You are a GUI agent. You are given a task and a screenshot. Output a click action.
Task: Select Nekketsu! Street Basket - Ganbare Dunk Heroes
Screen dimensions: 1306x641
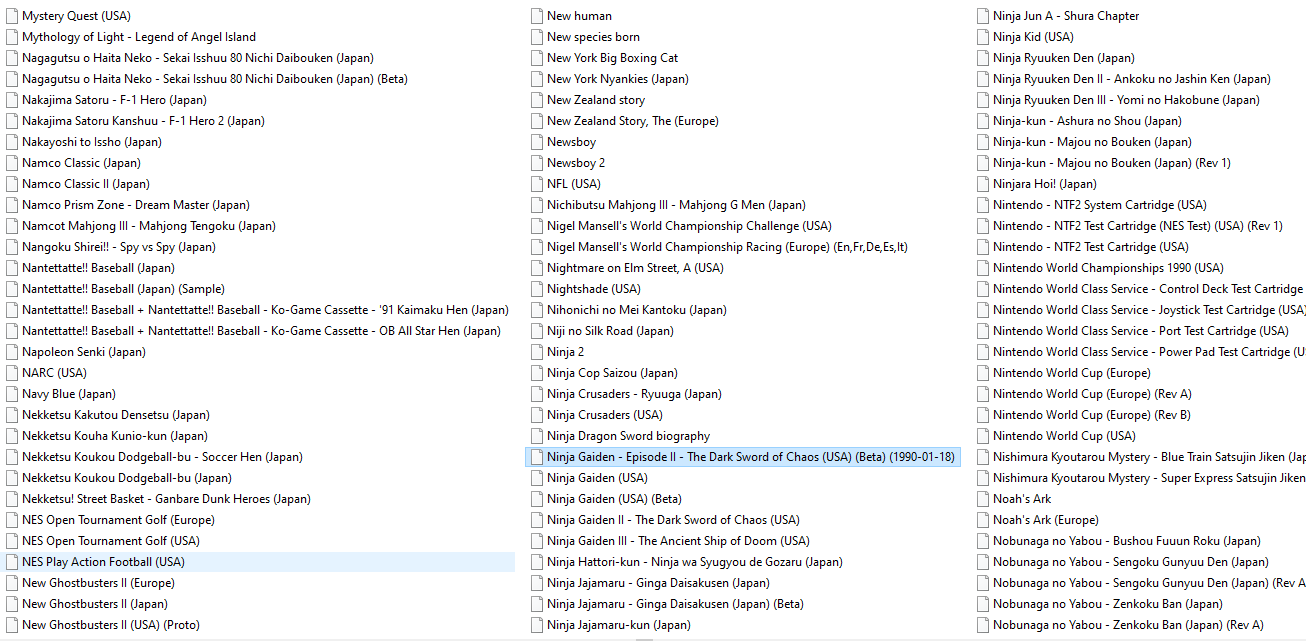tap(166, 499)
